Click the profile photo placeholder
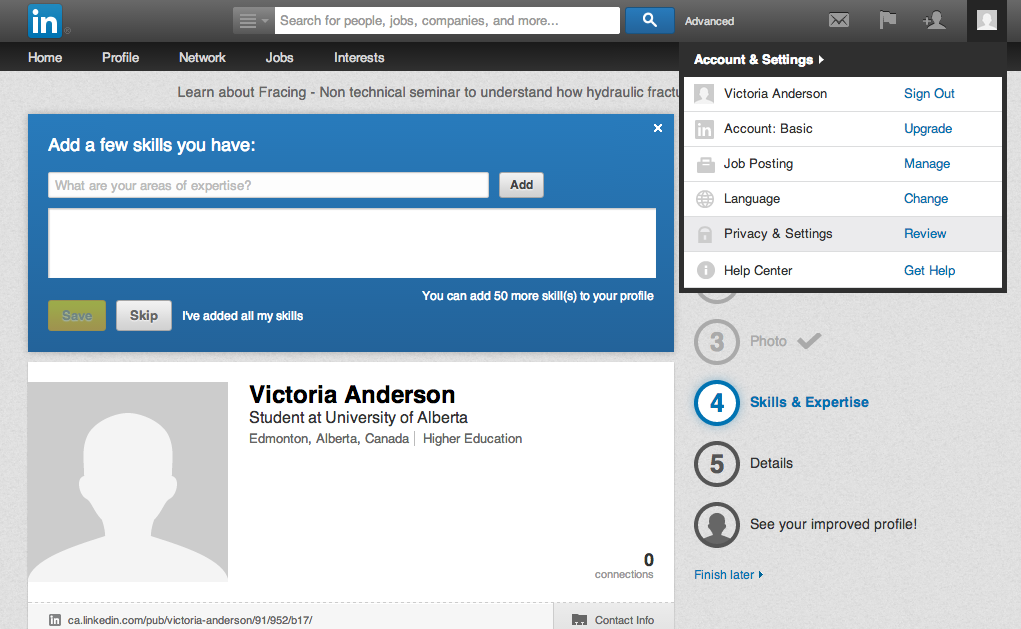This screenshot has width=1021, height=629. (x=128, y=482)
